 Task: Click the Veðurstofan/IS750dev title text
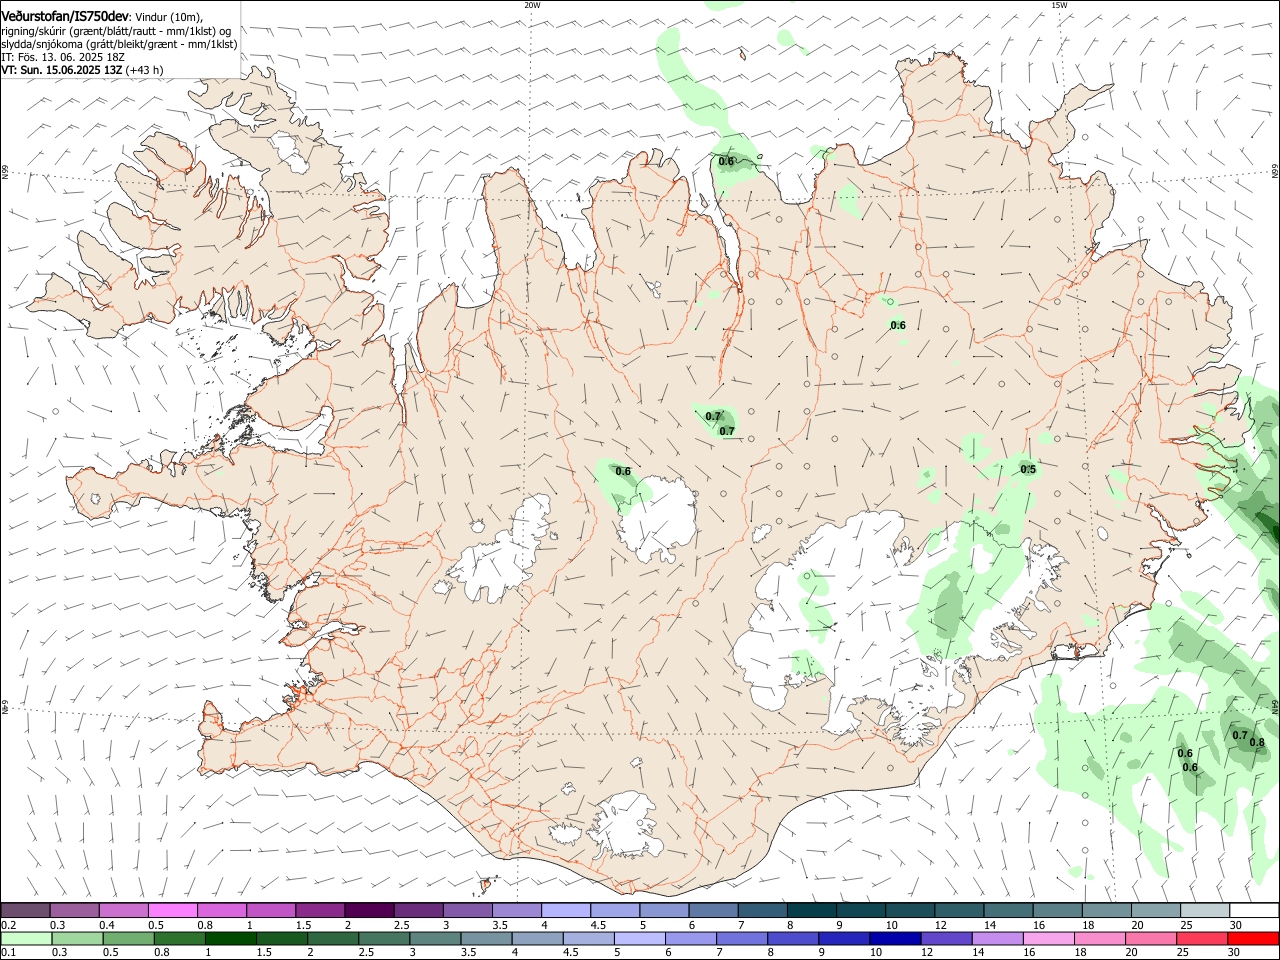tap(65, 16)
